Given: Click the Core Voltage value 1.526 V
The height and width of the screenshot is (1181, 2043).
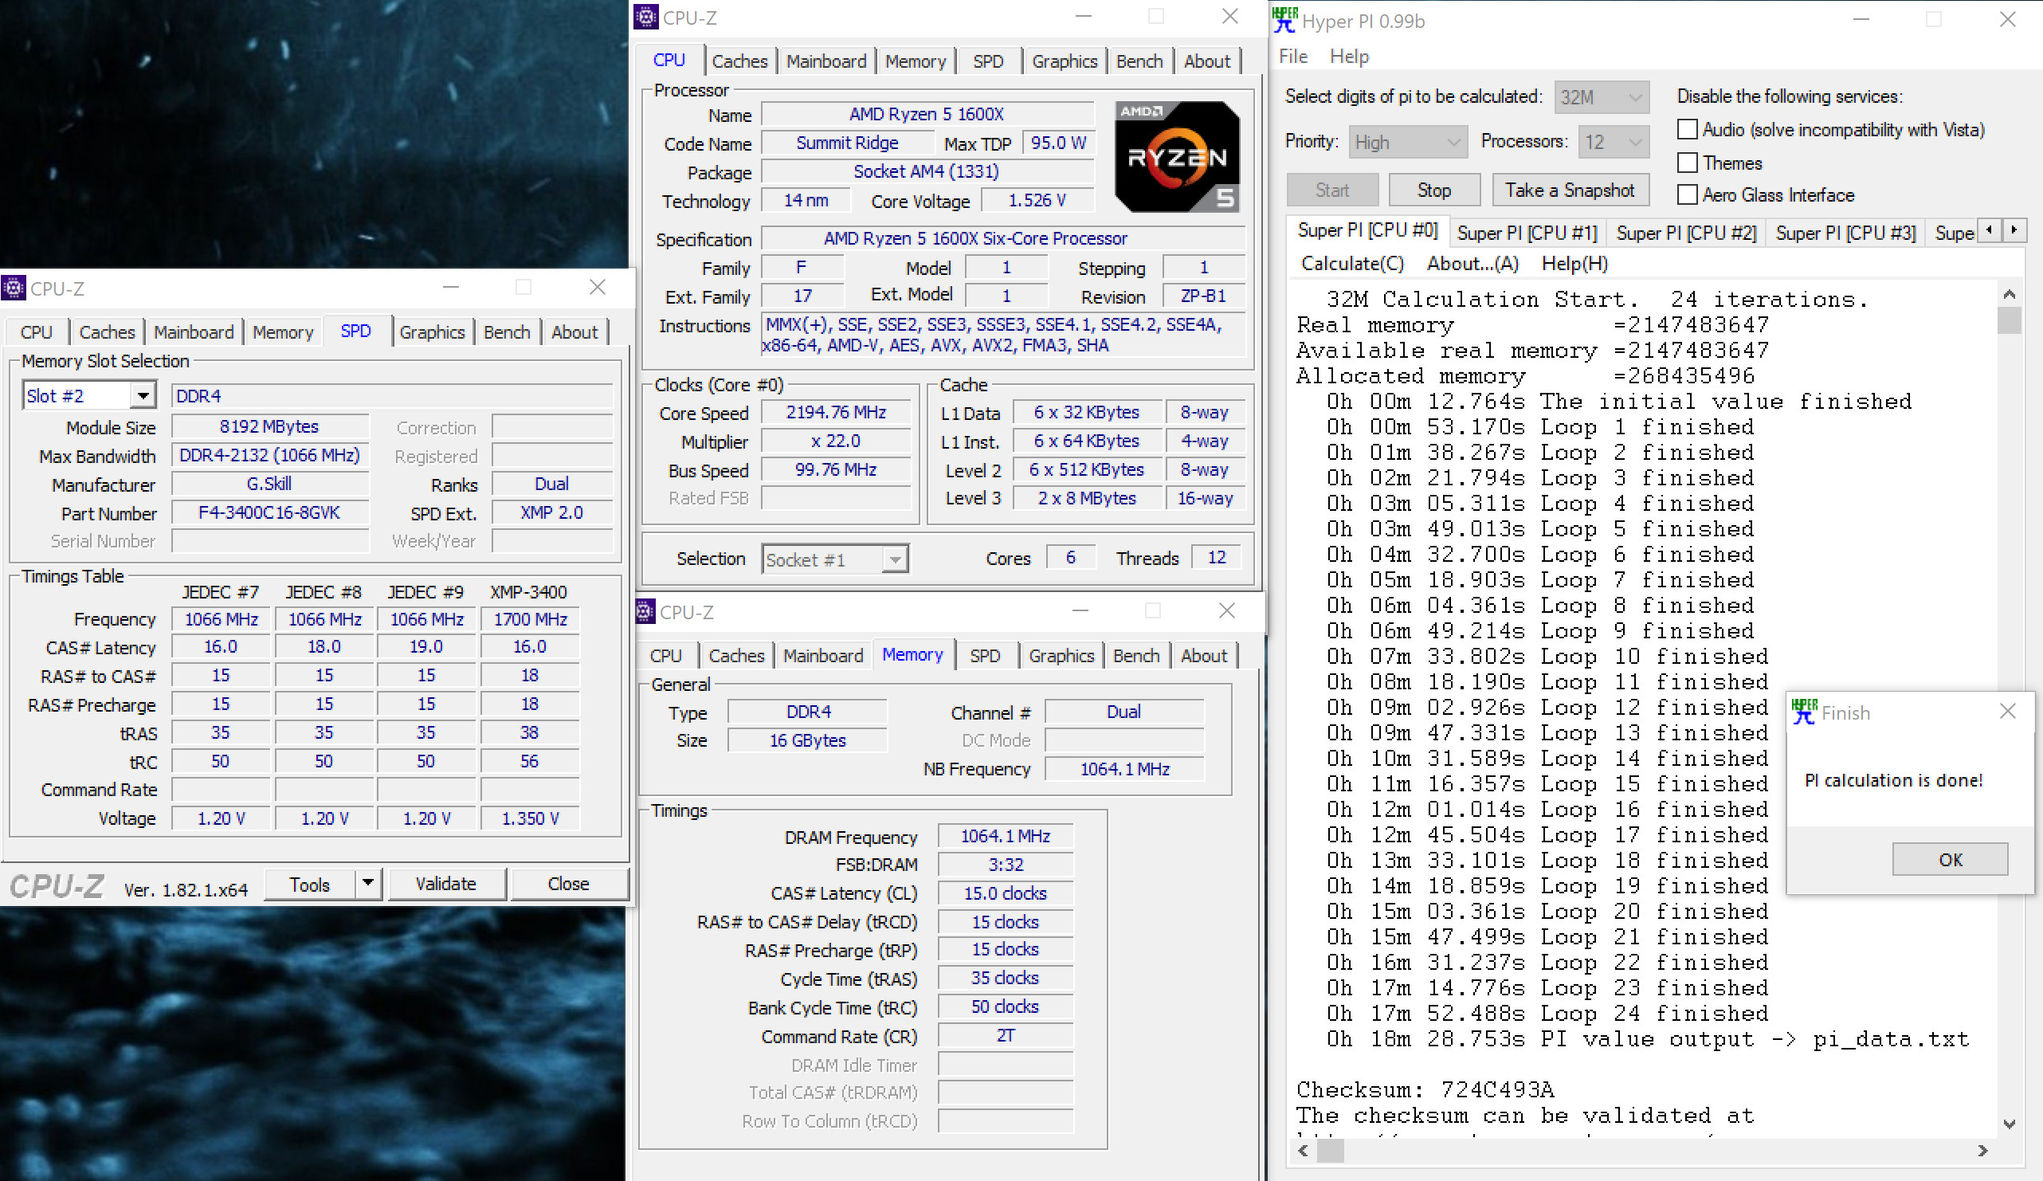Looking at the screenshot, I should point(1037,200).
